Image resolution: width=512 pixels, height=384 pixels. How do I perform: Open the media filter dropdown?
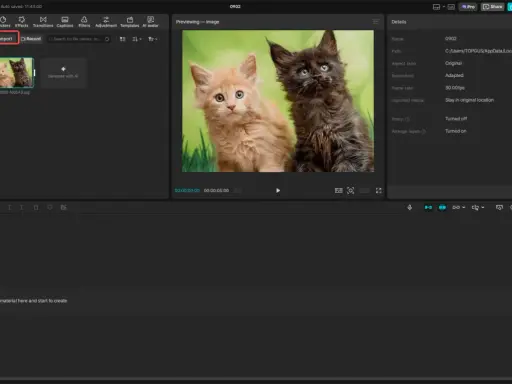[x=152, y=39]
